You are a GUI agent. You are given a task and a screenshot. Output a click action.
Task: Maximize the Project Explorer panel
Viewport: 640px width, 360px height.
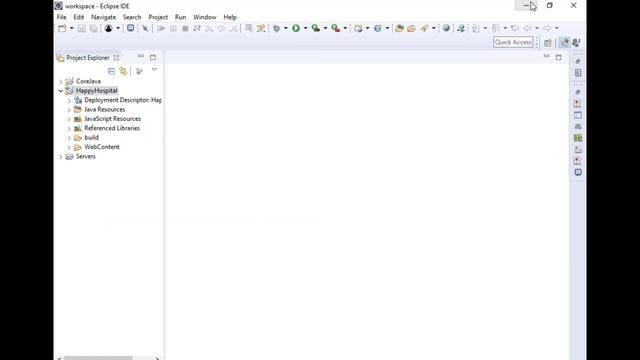(x=153, y=57)
